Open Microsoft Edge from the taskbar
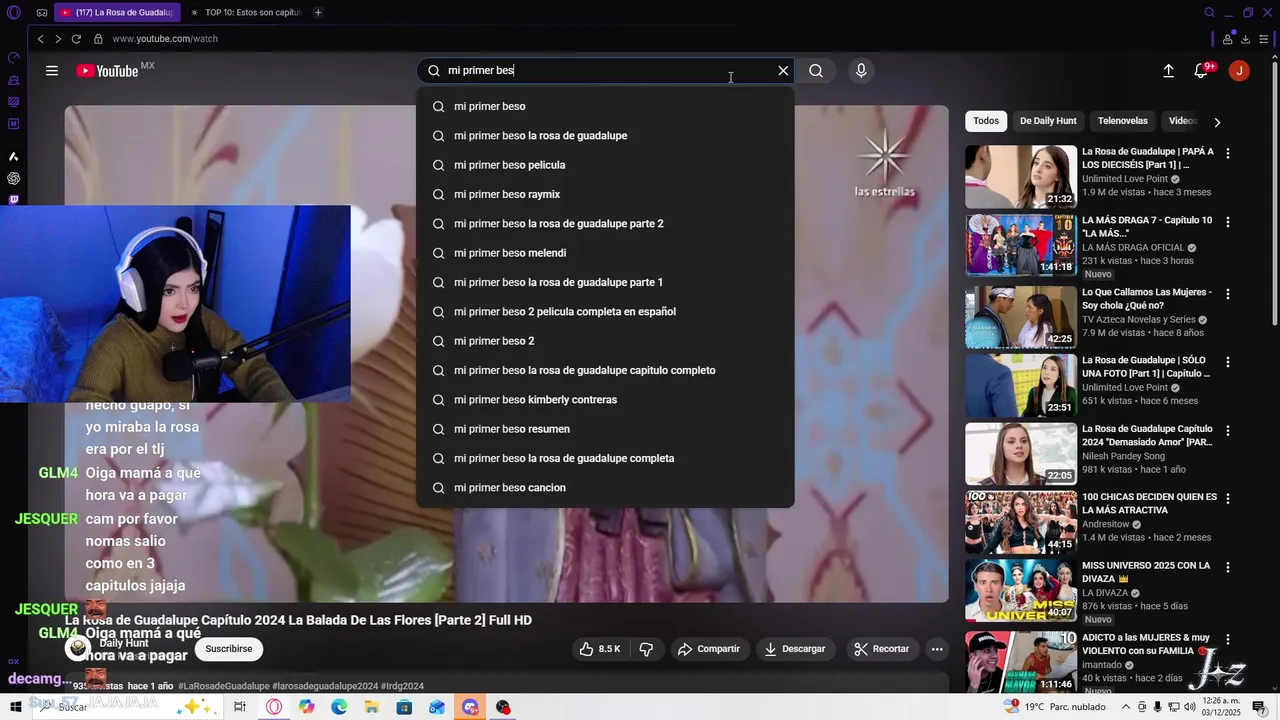The image size is (1280, 720). coord(339,707)
